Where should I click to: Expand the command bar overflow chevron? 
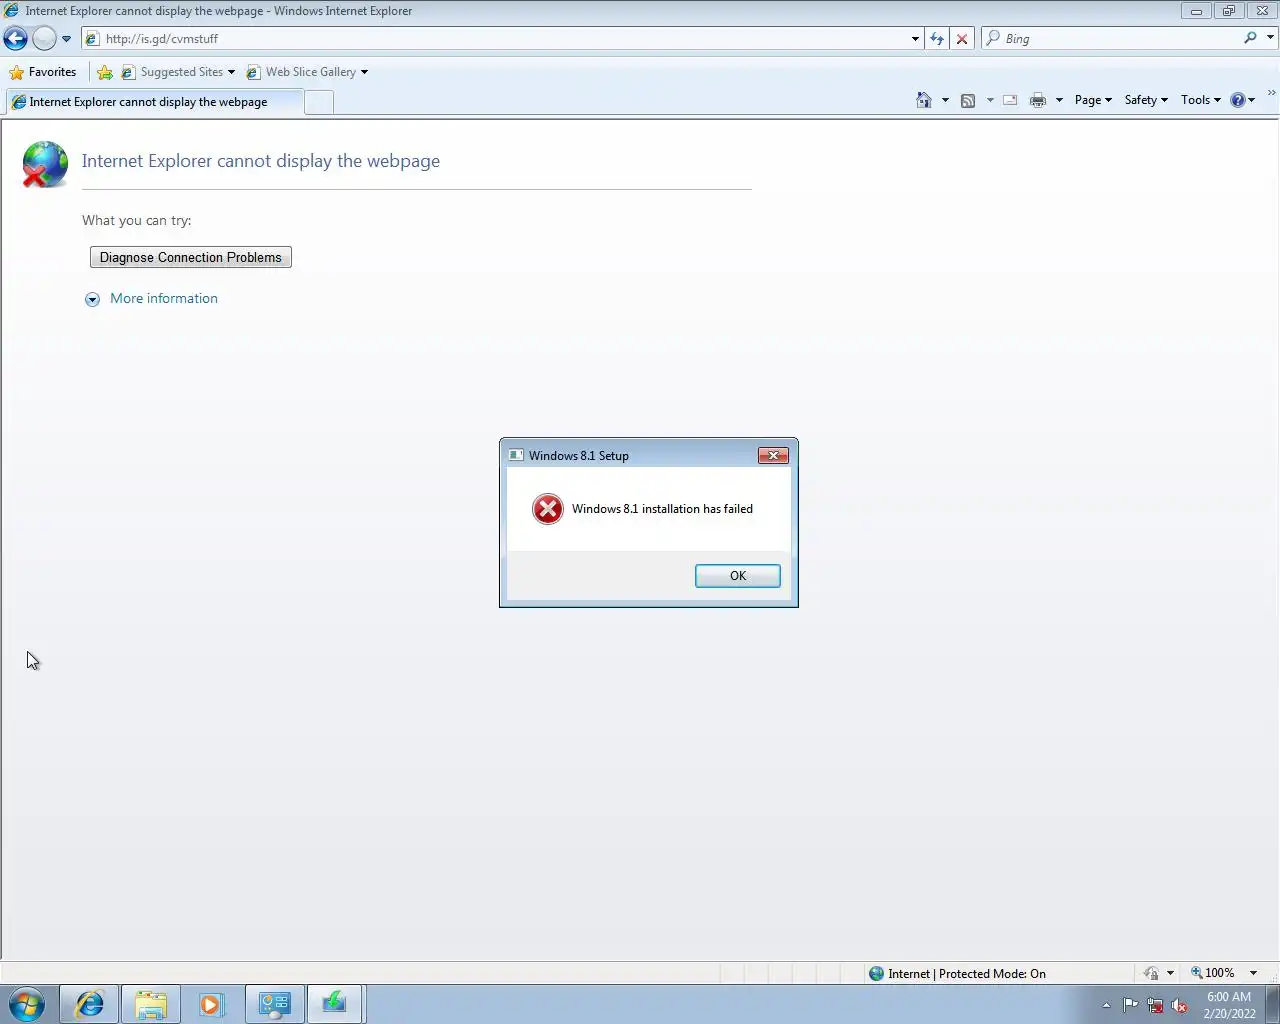(x=1271, y=94)
